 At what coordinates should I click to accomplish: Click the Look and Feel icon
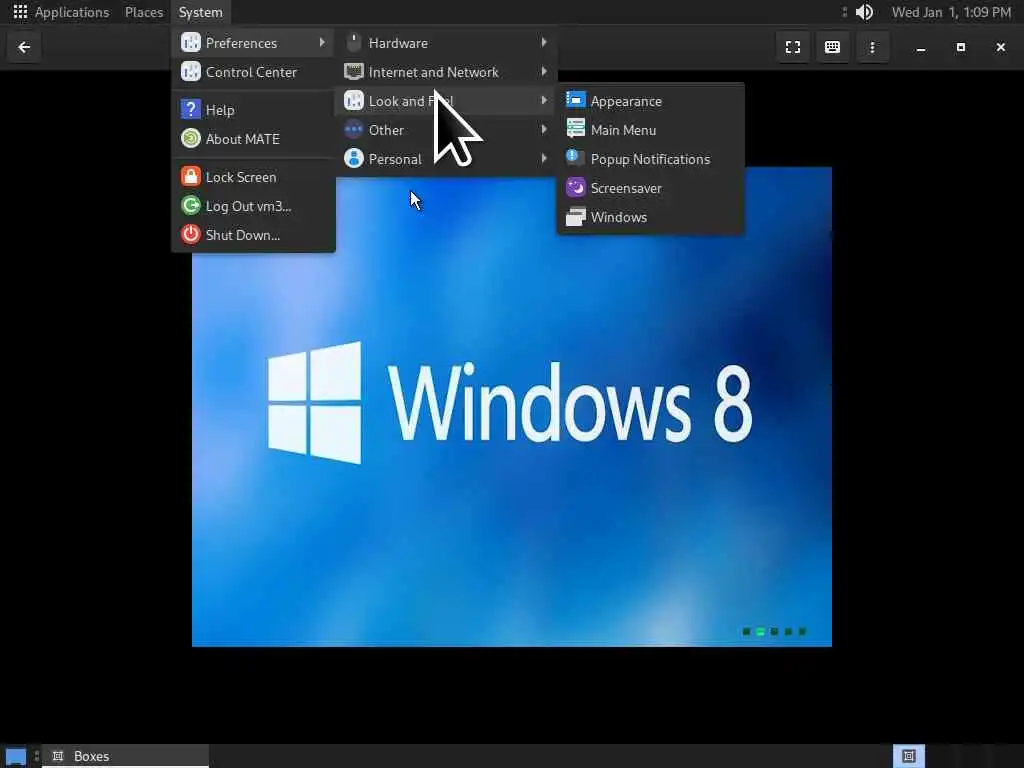click(x=353, y=101)
